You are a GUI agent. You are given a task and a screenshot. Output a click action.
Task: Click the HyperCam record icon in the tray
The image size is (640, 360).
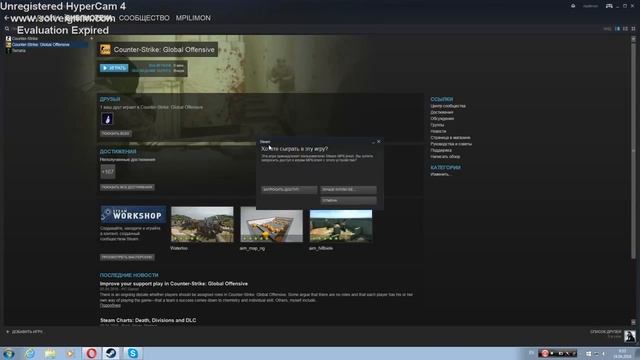pos(544,353)
